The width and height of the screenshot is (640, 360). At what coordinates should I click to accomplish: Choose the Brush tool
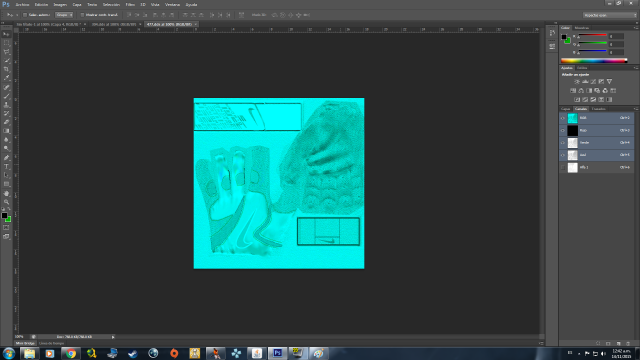point(6,96)
